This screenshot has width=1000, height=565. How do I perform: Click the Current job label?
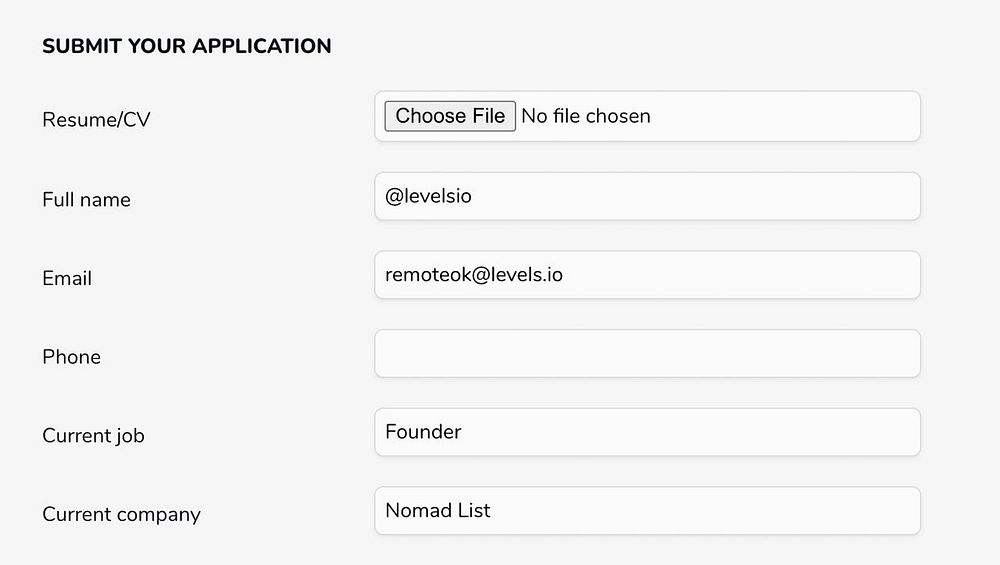93,436
